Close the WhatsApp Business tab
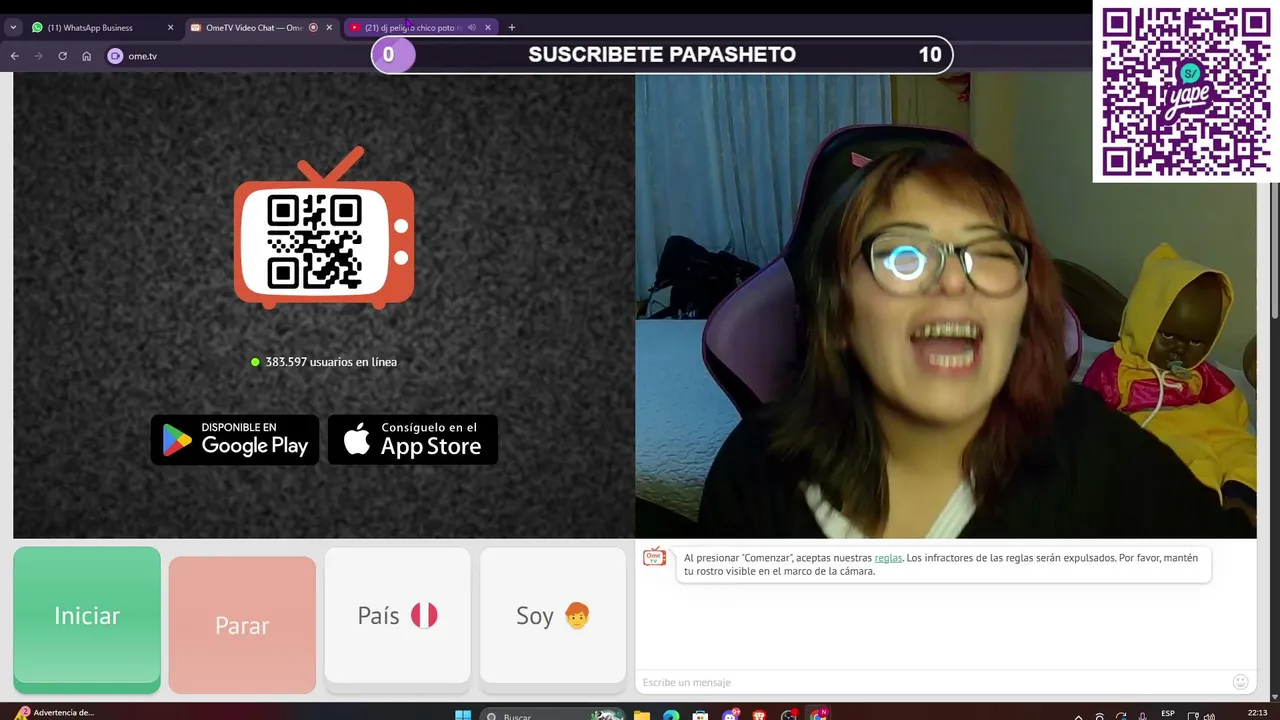 170,28
